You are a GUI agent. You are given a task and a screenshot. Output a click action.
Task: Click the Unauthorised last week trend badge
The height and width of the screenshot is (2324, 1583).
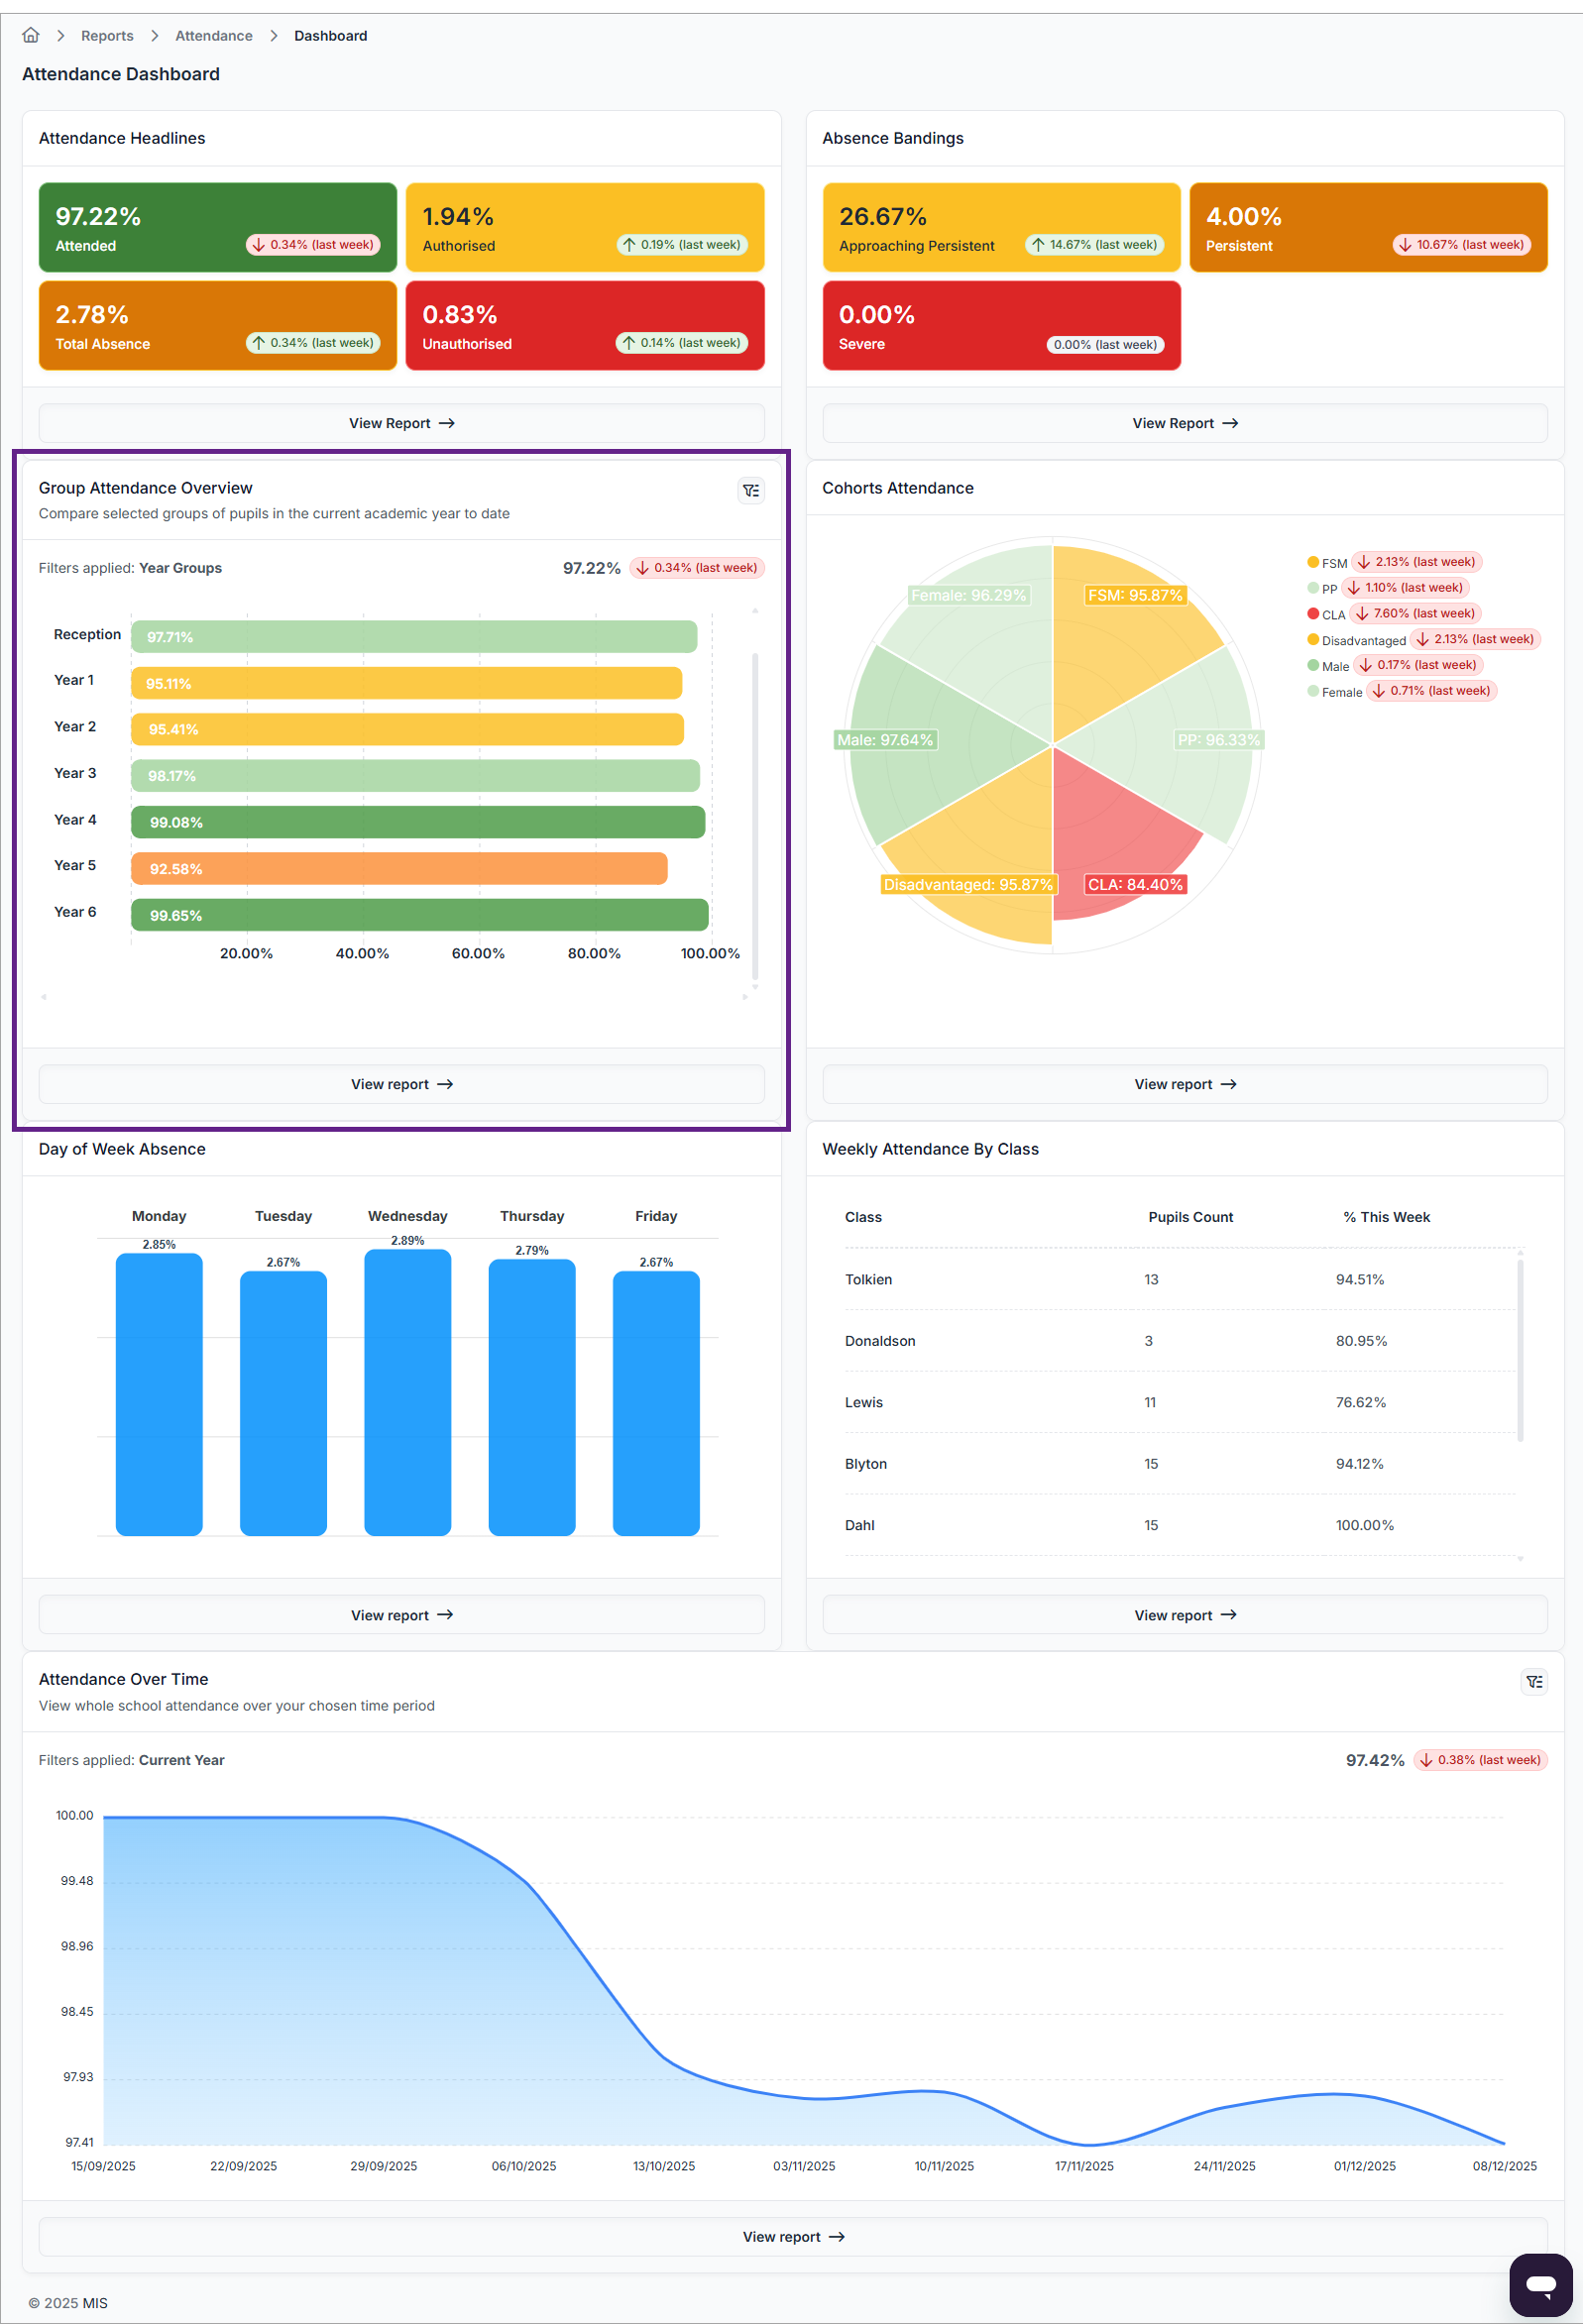(x=681, y=343)
